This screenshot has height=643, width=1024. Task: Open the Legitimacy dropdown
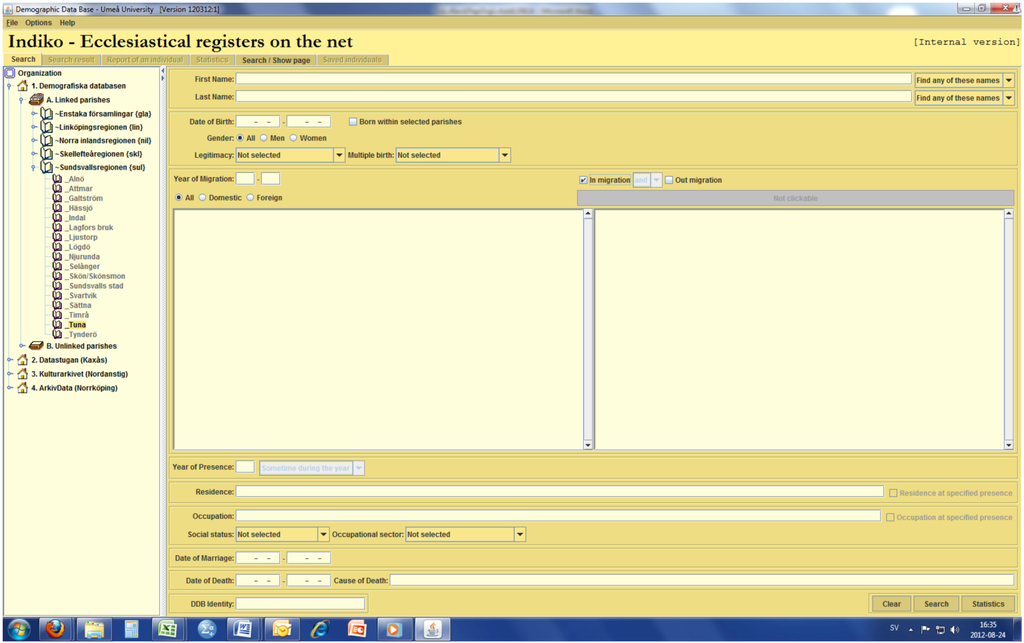click(339, 155)
